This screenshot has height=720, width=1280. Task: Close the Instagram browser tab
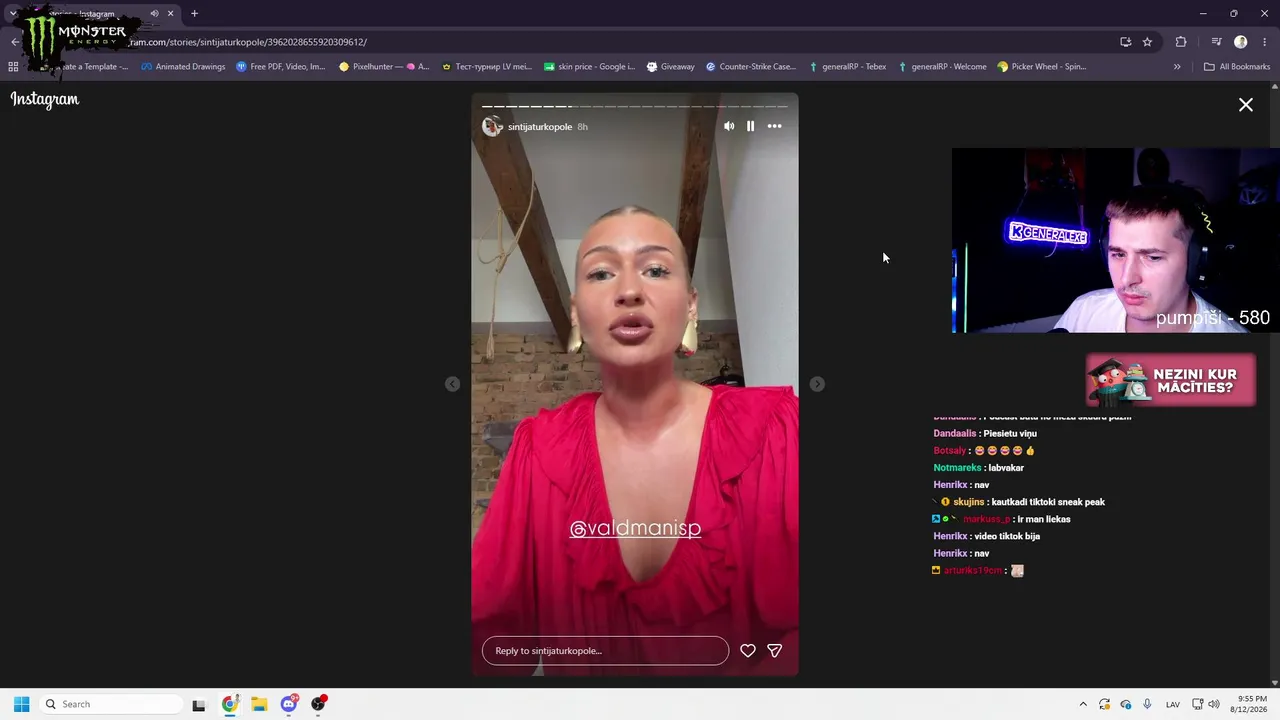pyautogui.click(x=171, y=14)
